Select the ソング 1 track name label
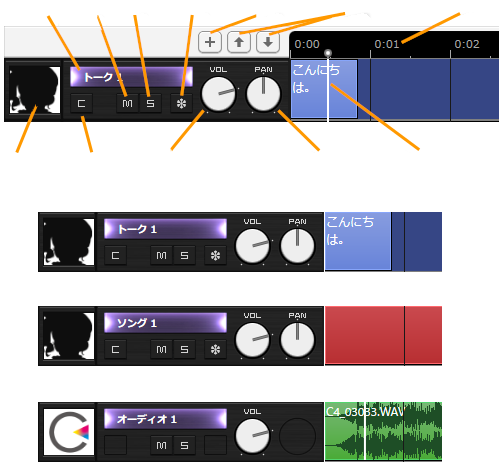 pos(165,323)
